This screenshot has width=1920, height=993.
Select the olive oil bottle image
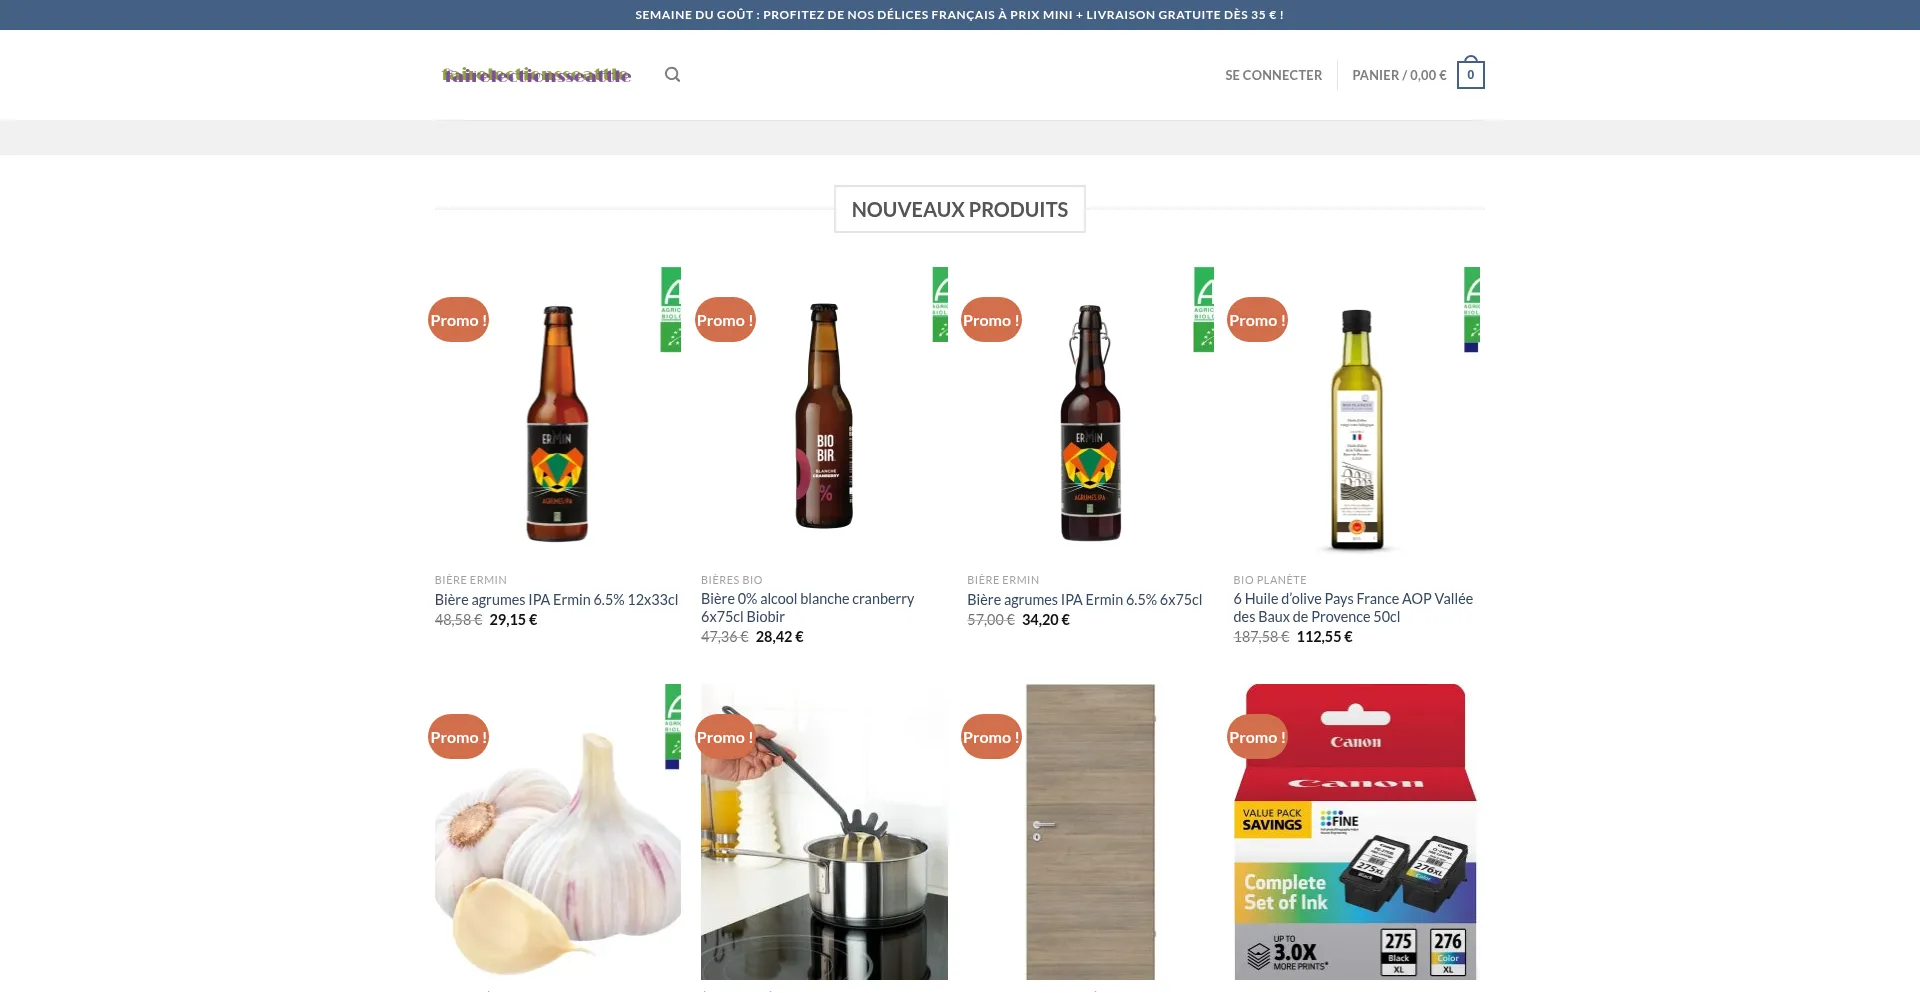[1356, 430]
